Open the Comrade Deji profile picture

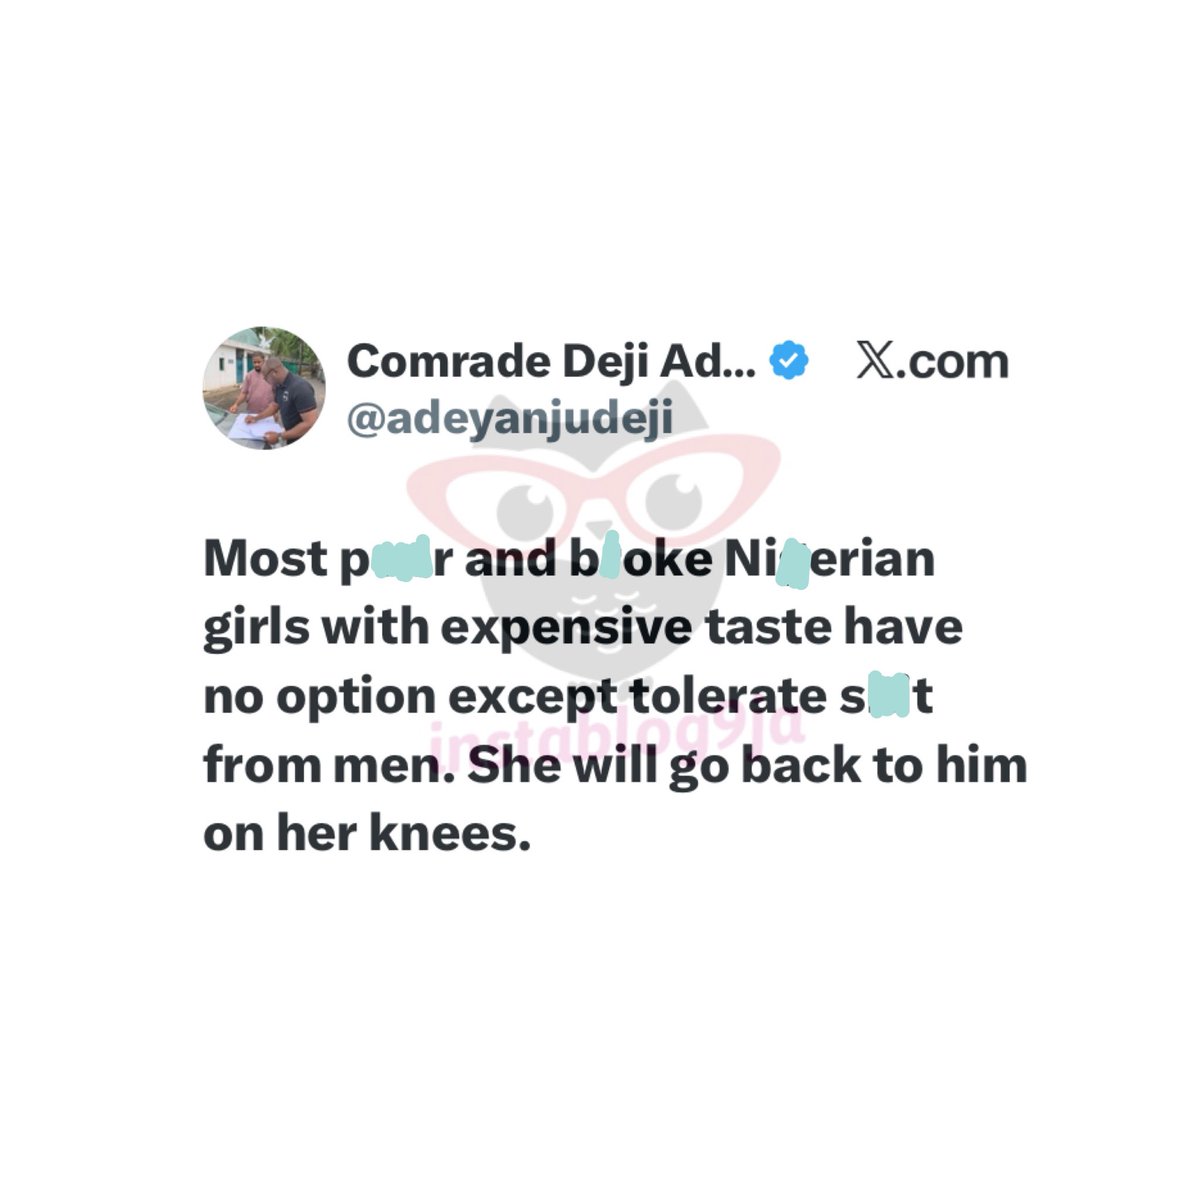[264, 387]
